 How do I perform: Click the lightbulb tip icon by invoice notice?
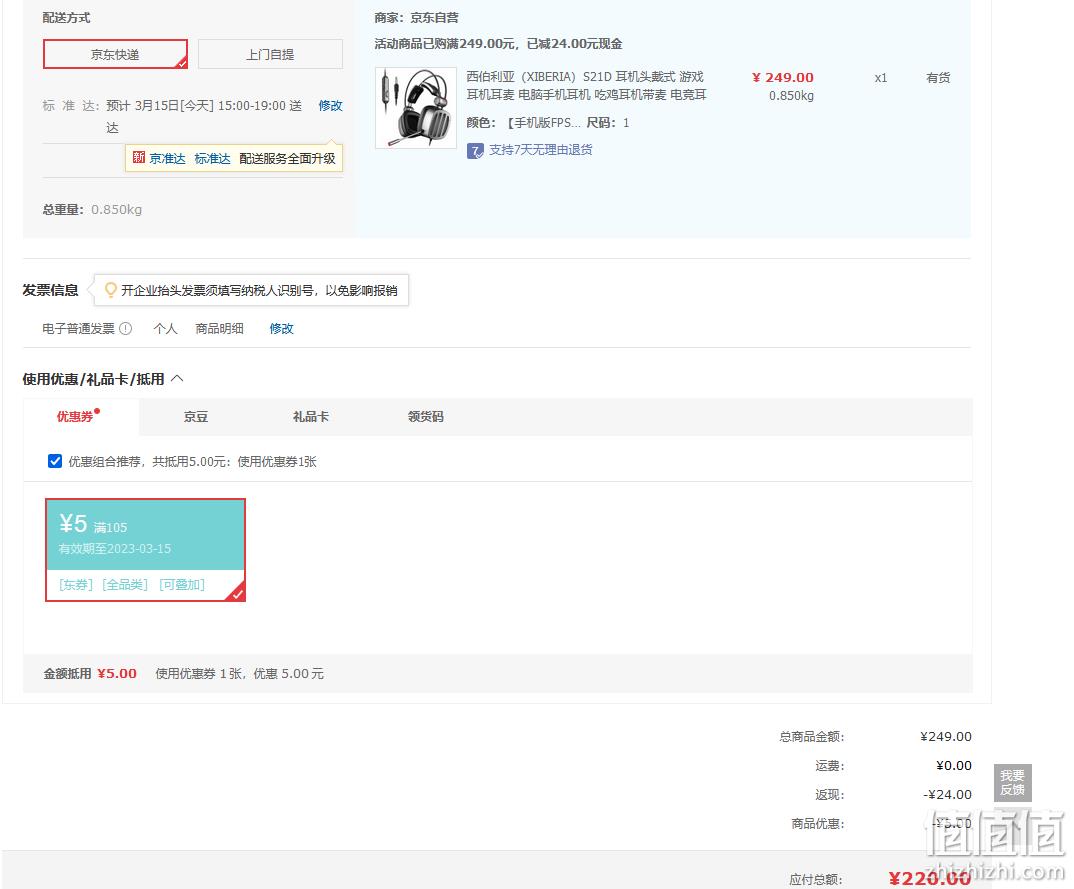click(x=110, y=290)
